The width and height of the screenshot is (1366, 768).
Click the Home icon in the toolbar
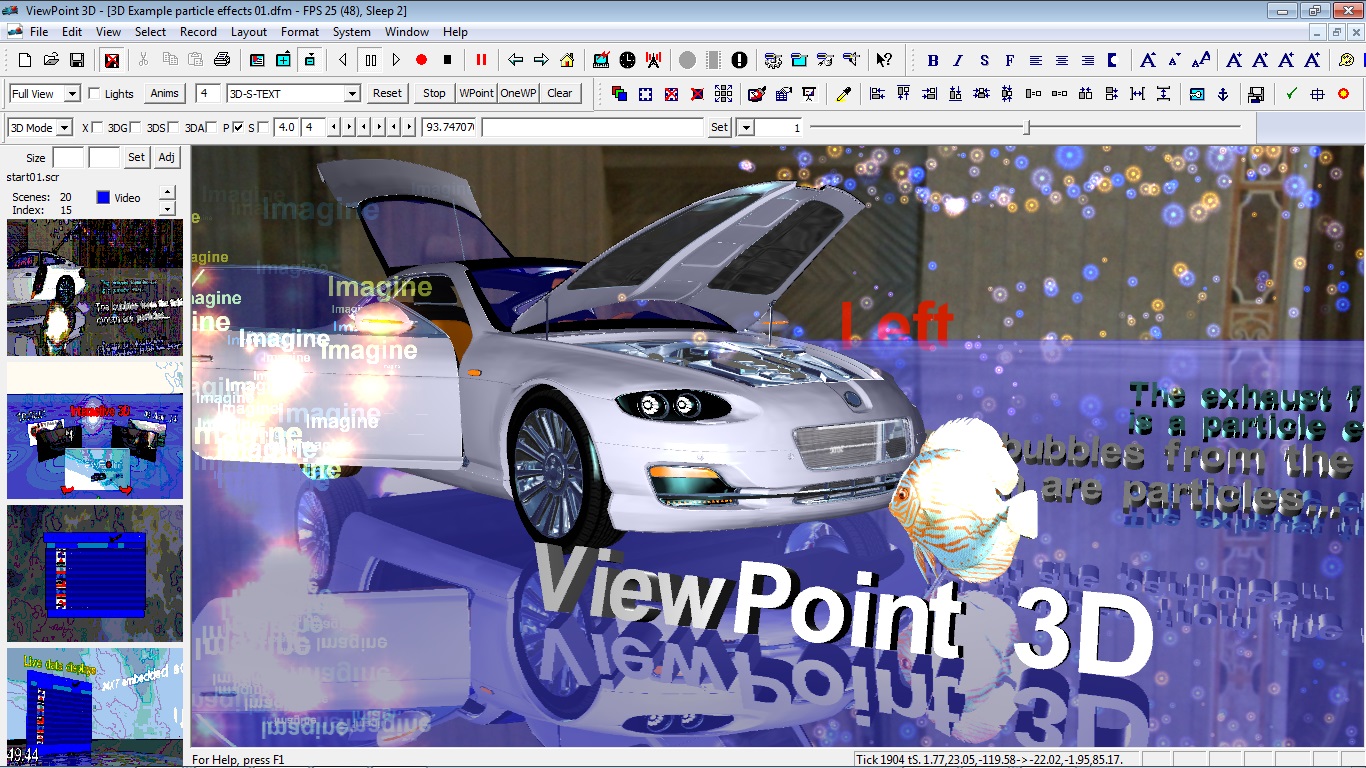tap(567, 60)
